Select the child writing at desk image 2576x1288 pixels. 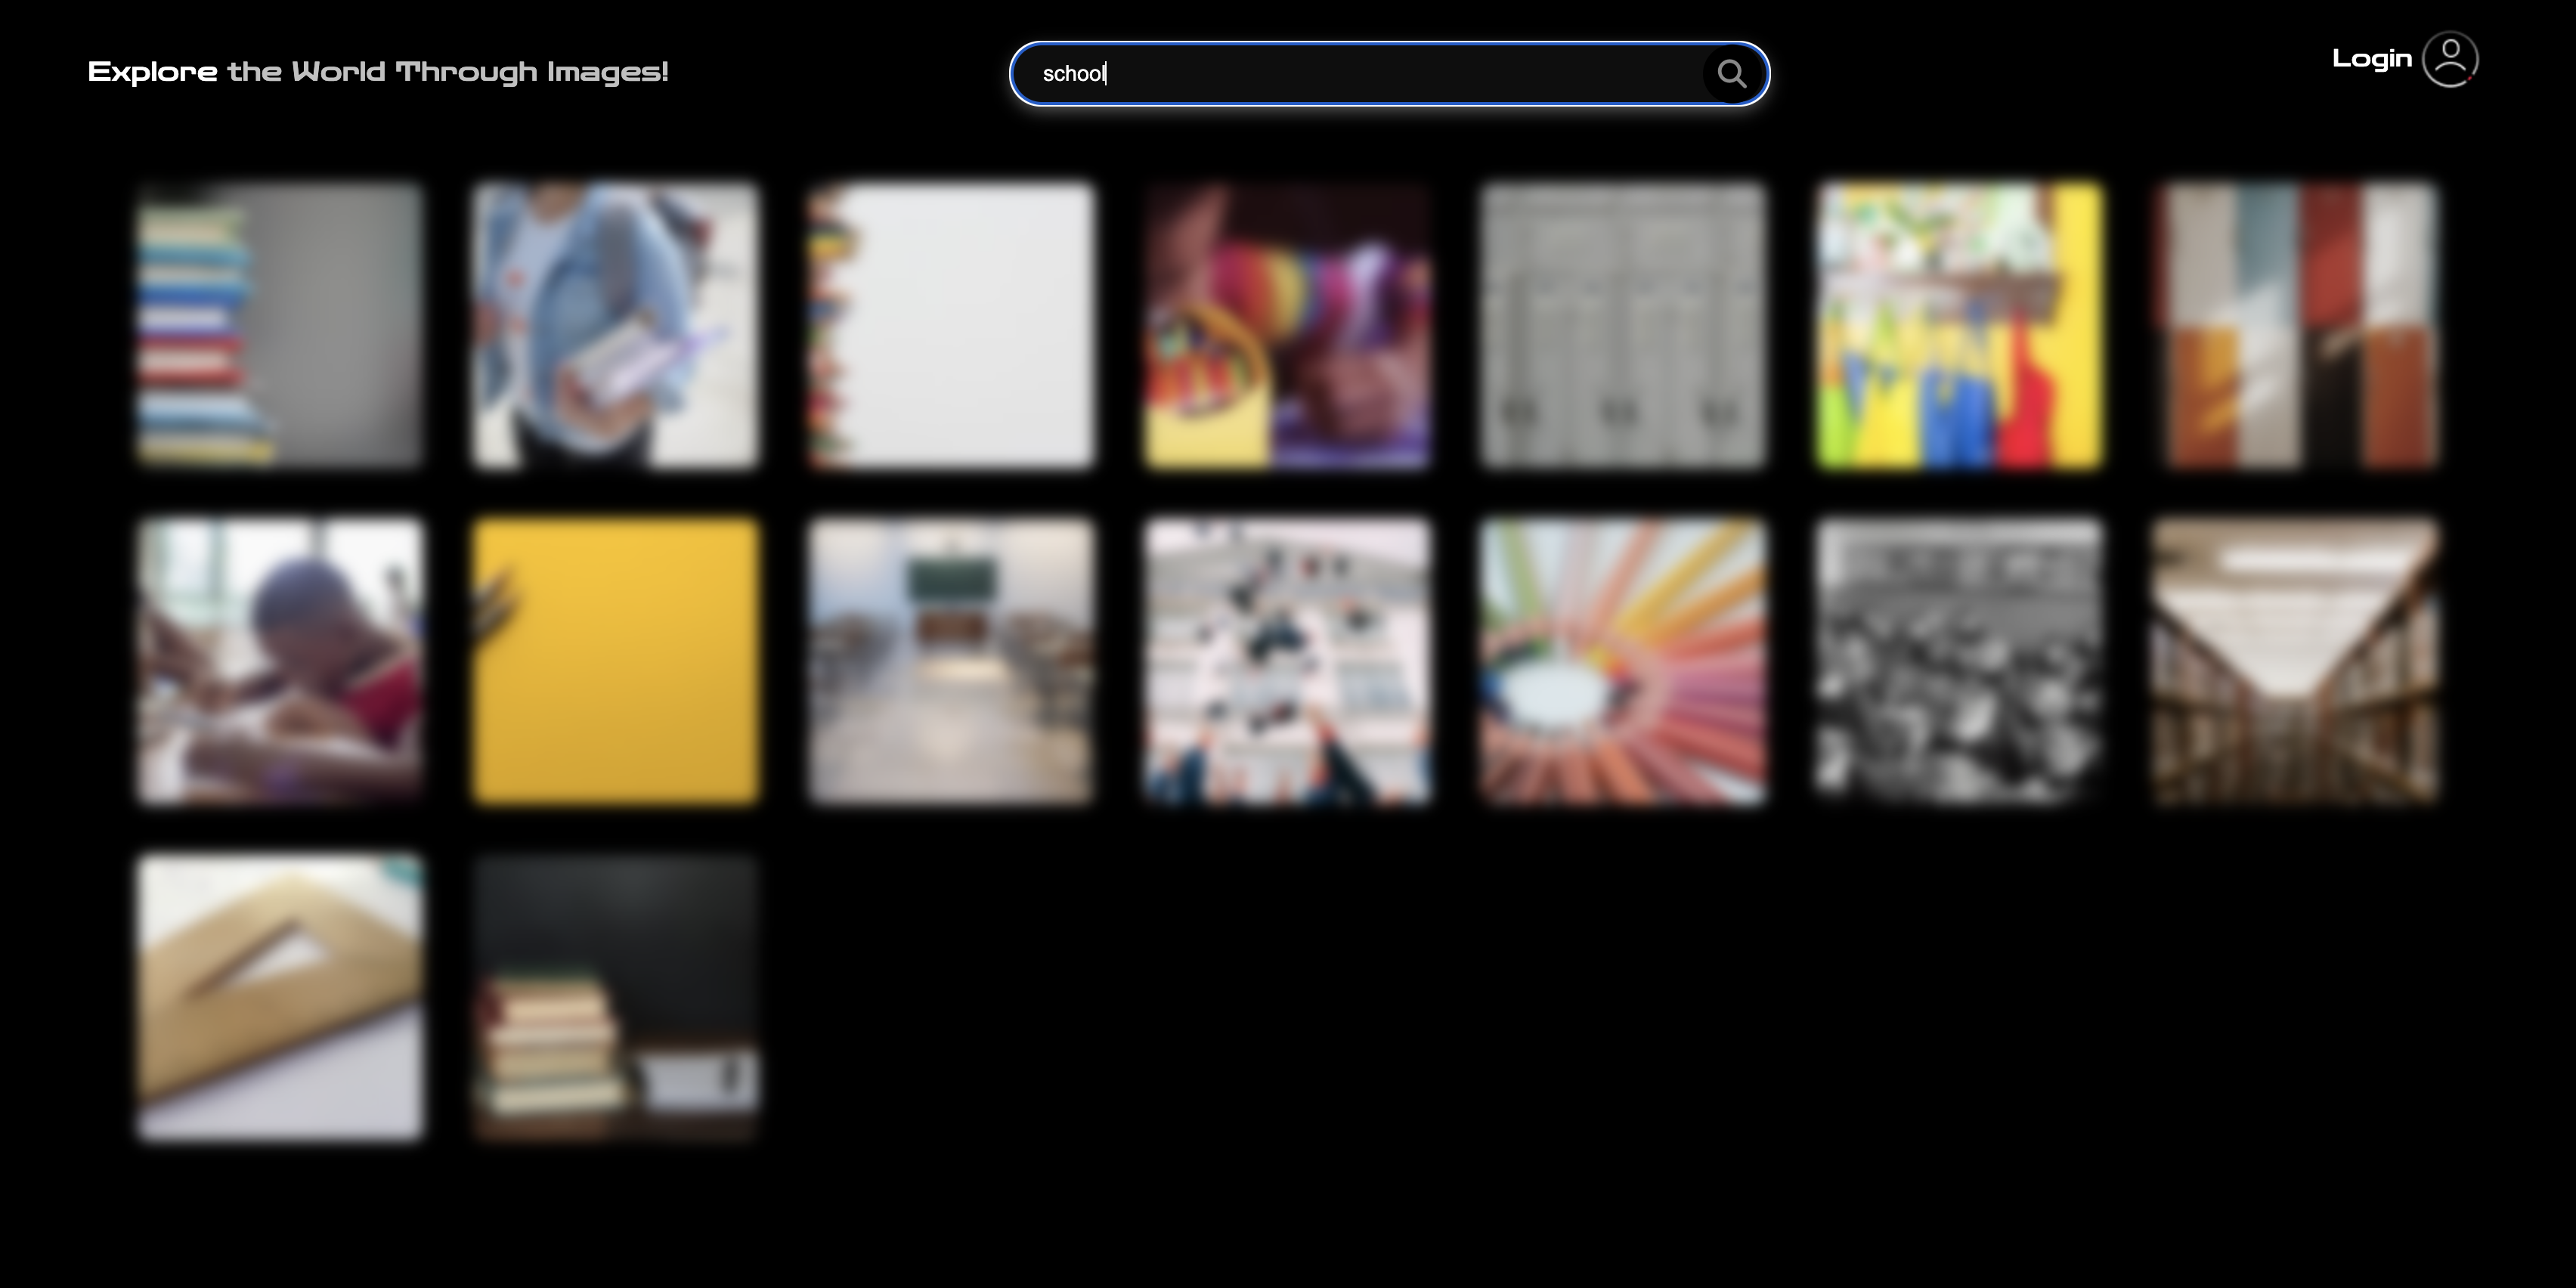281,661
